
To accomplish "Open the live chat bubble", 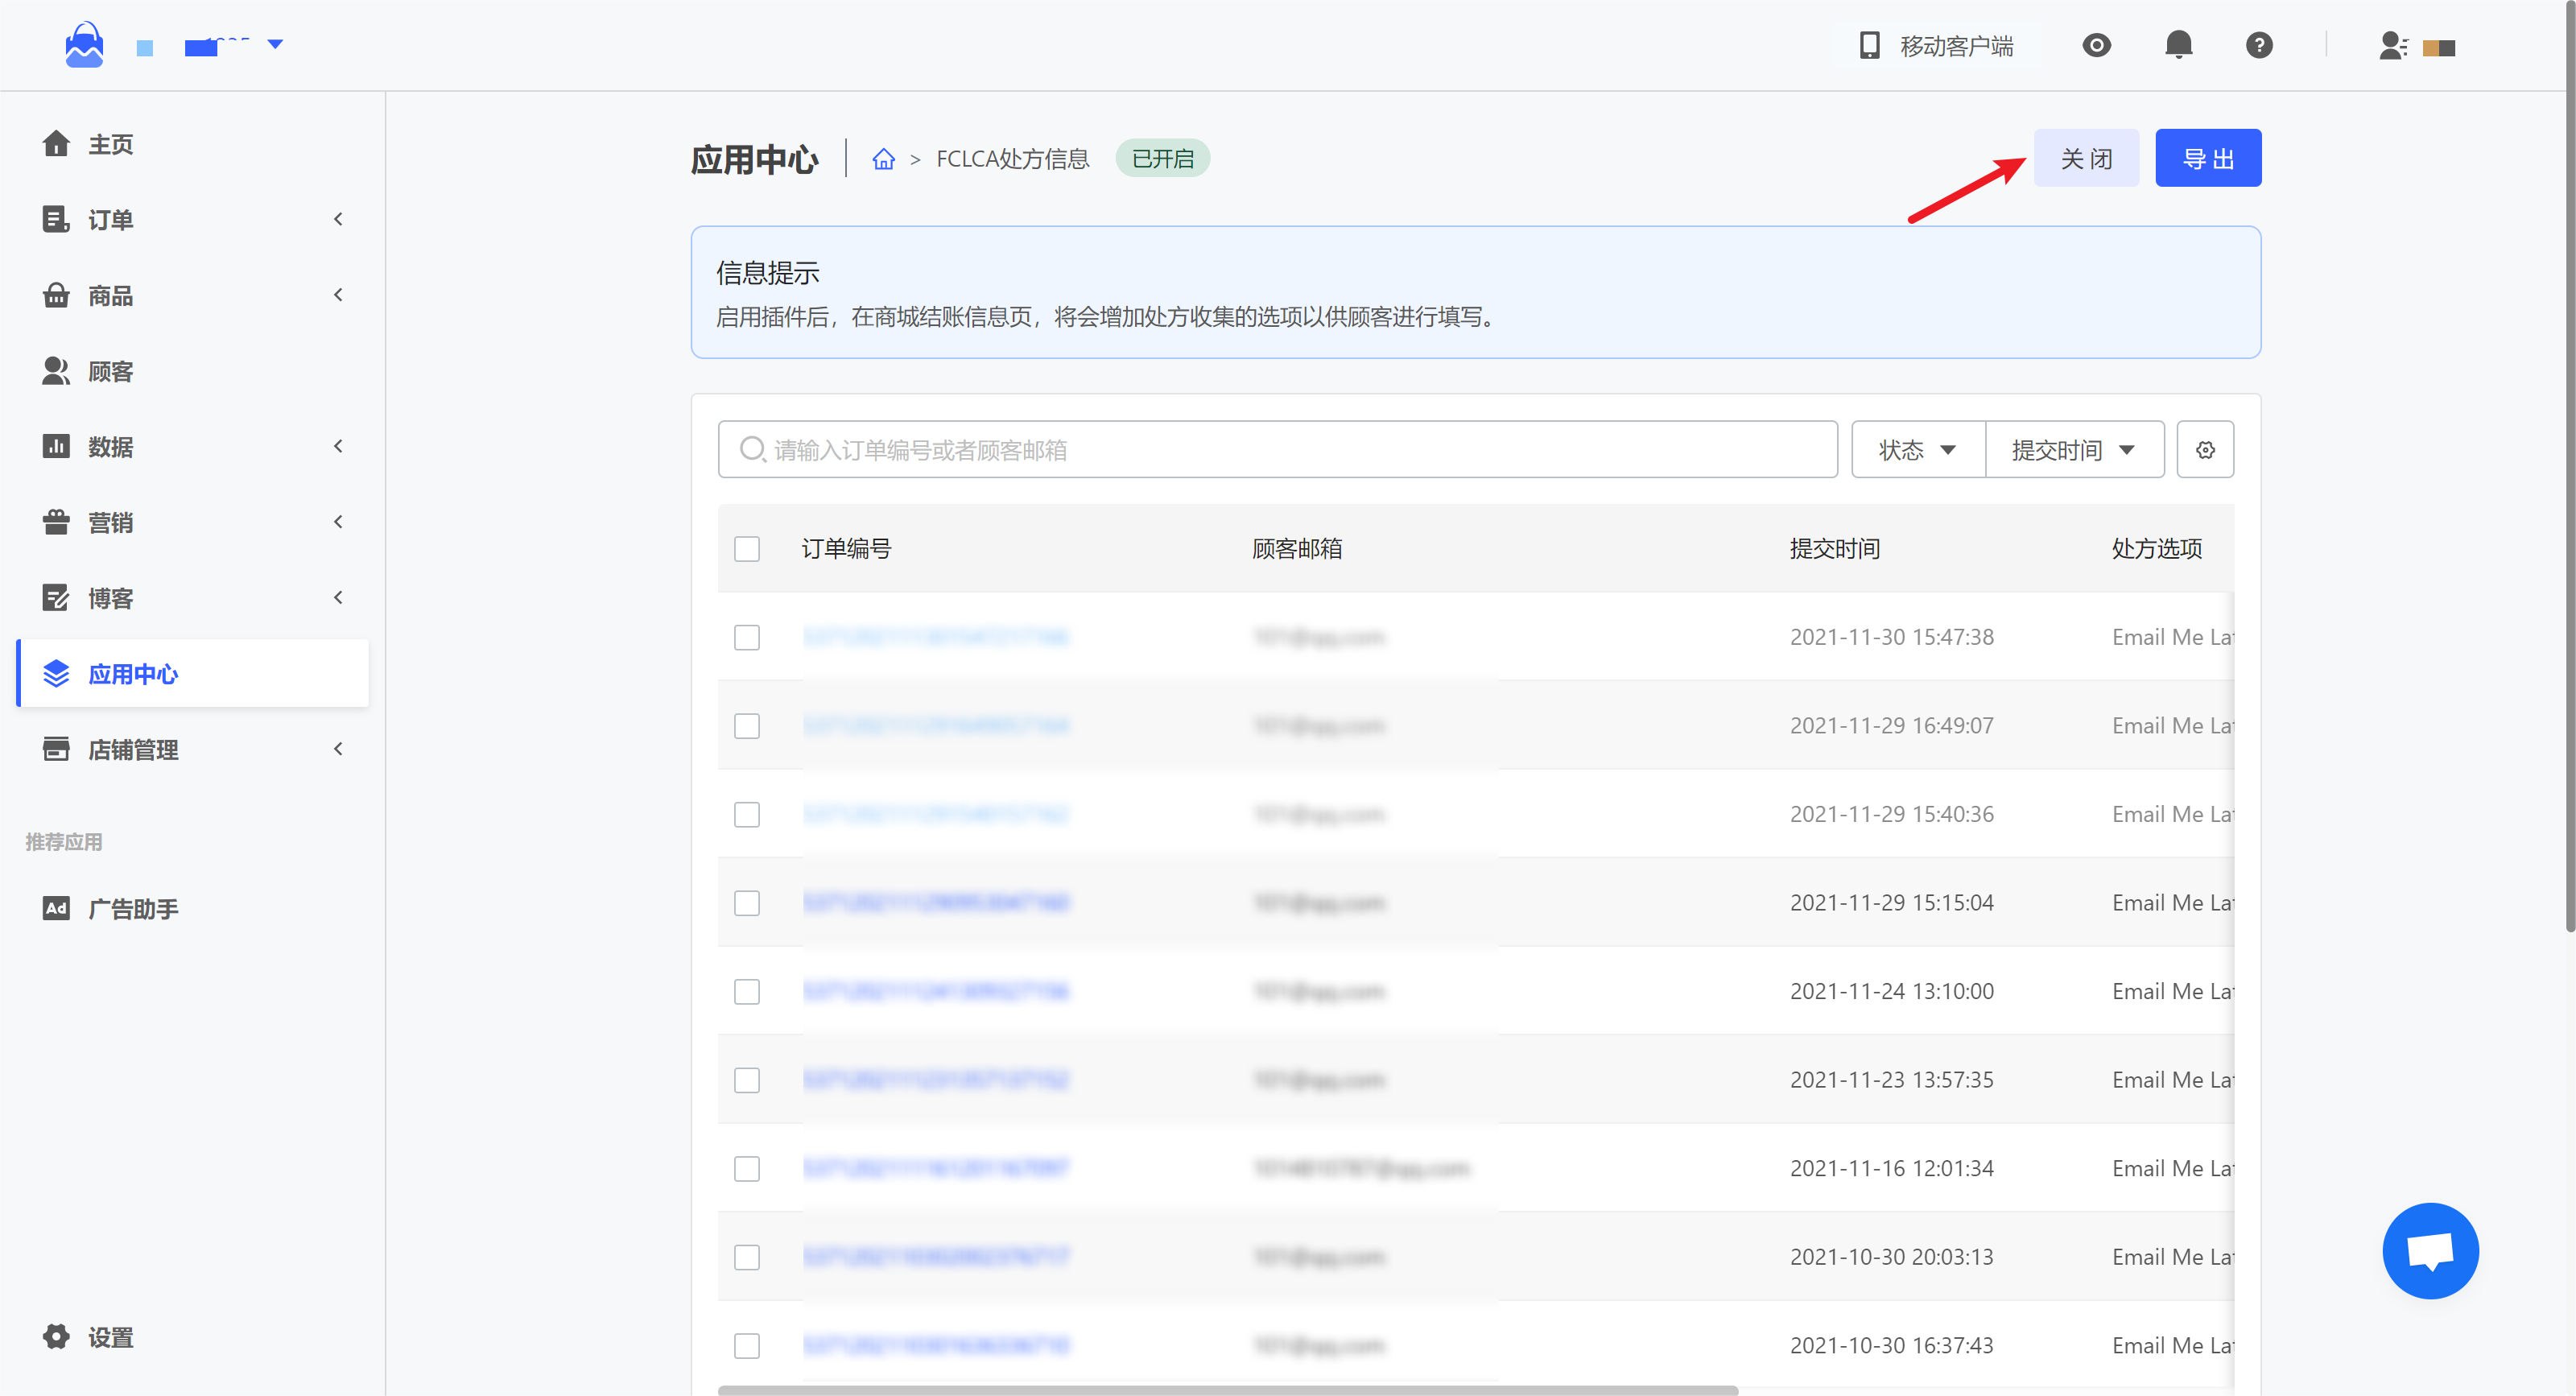I will point(2429,1250).
